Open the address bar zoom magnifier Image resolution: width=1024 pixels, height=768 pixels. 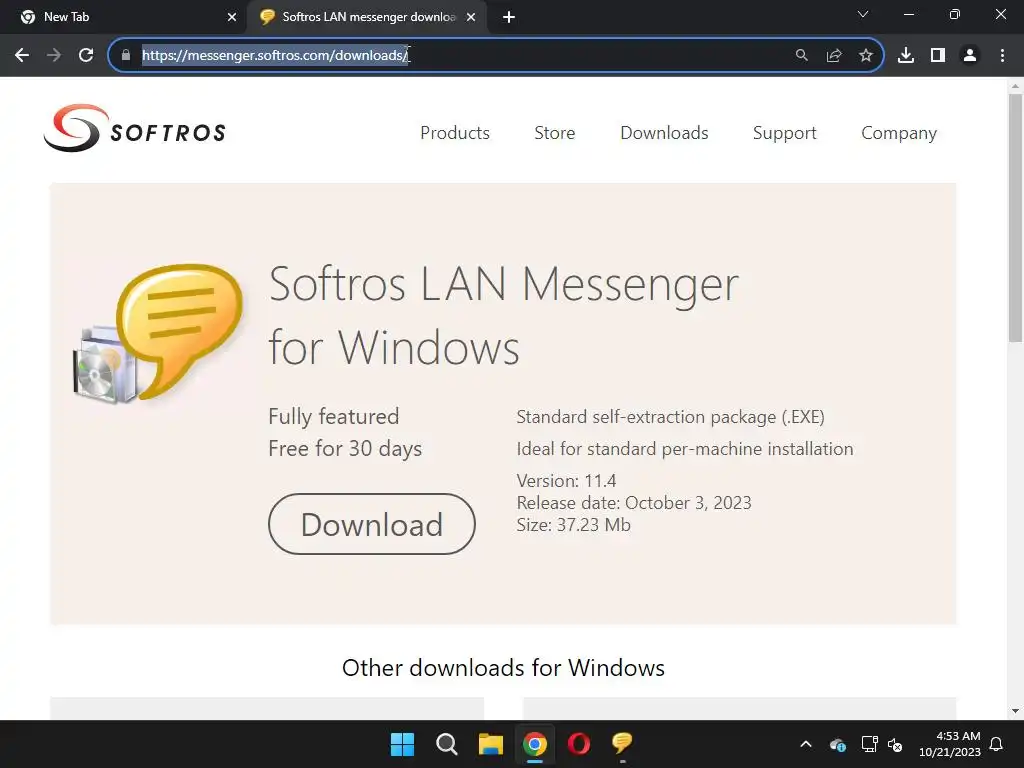point(801,56)
